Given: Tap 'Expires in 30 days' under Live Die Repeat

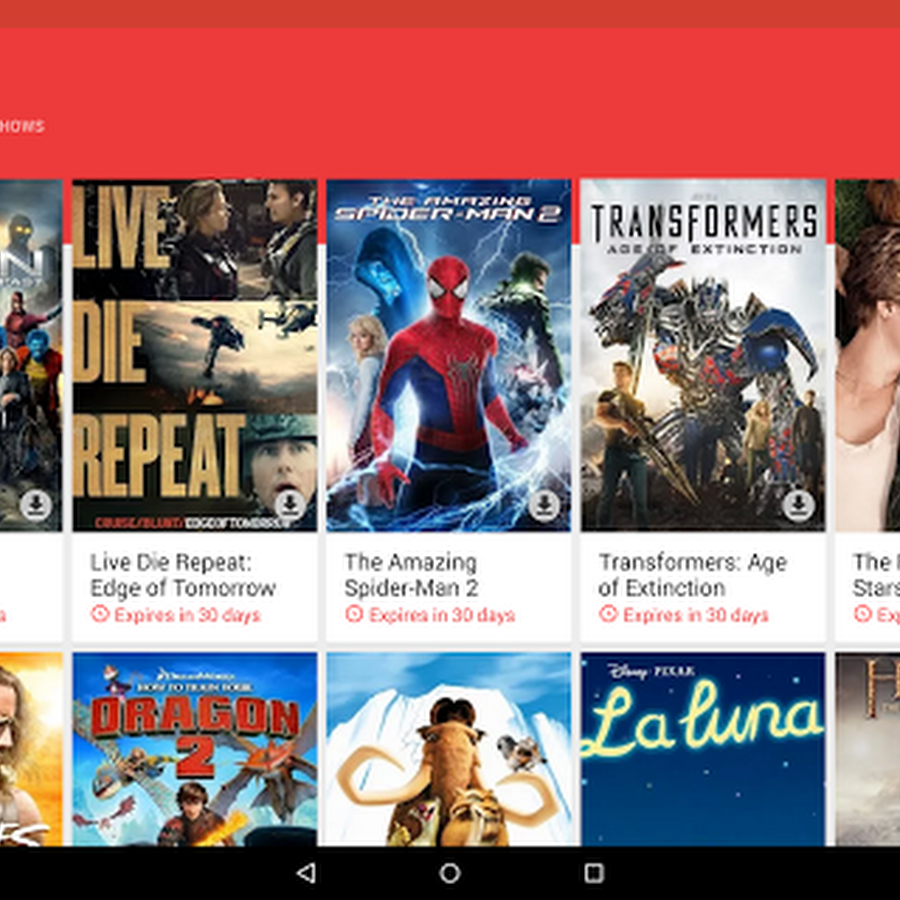Looking at the screenshot, I should click(187, 615).
